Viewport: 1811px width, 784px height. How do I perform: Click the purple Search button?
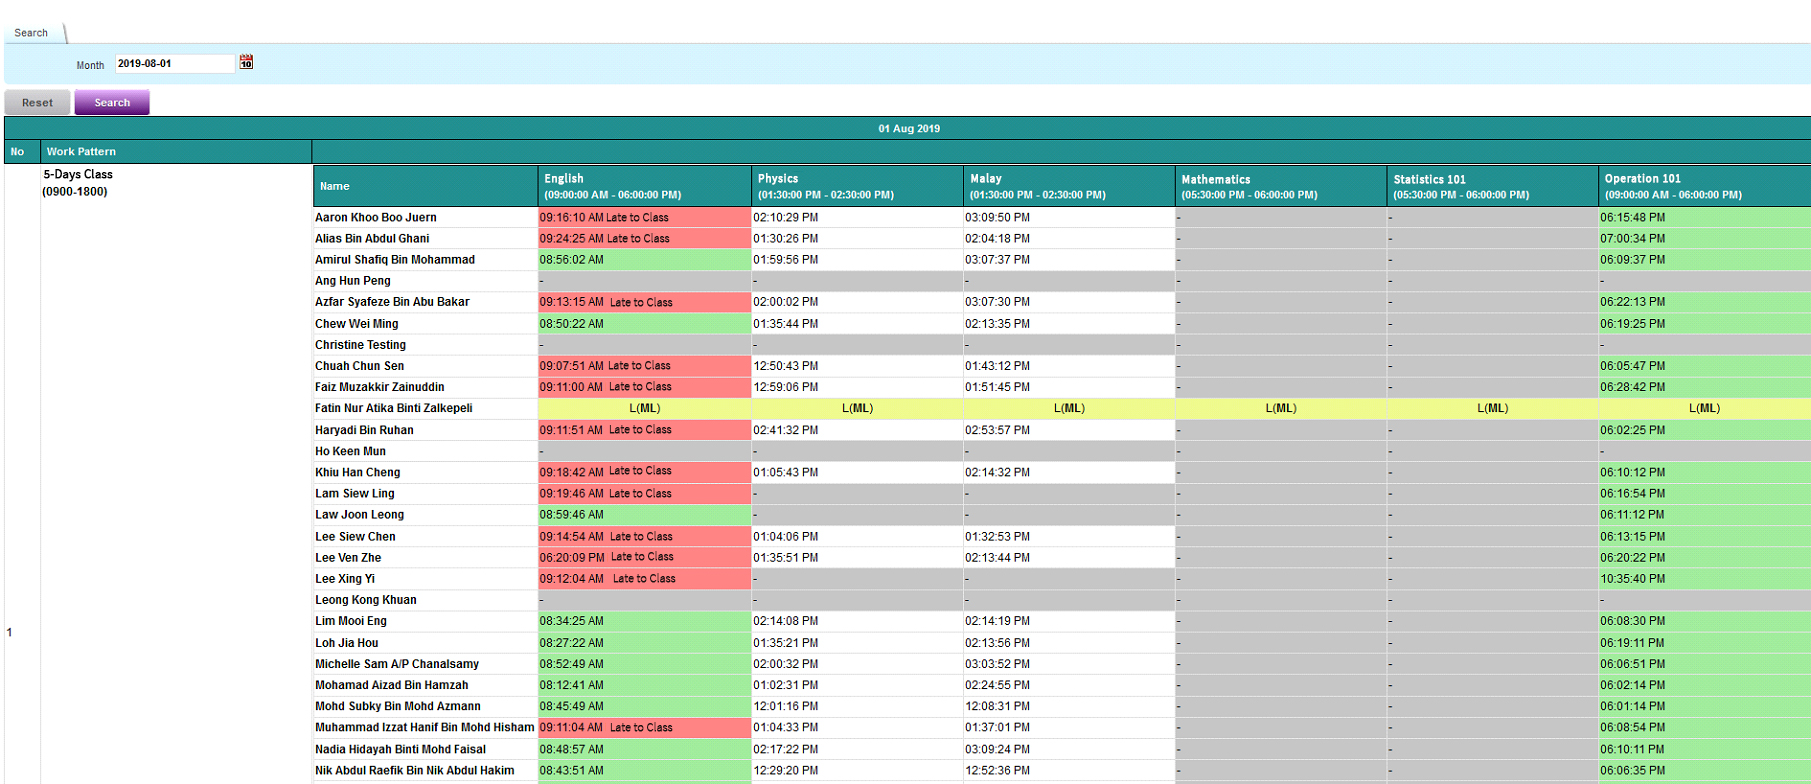tap(112, 102)
